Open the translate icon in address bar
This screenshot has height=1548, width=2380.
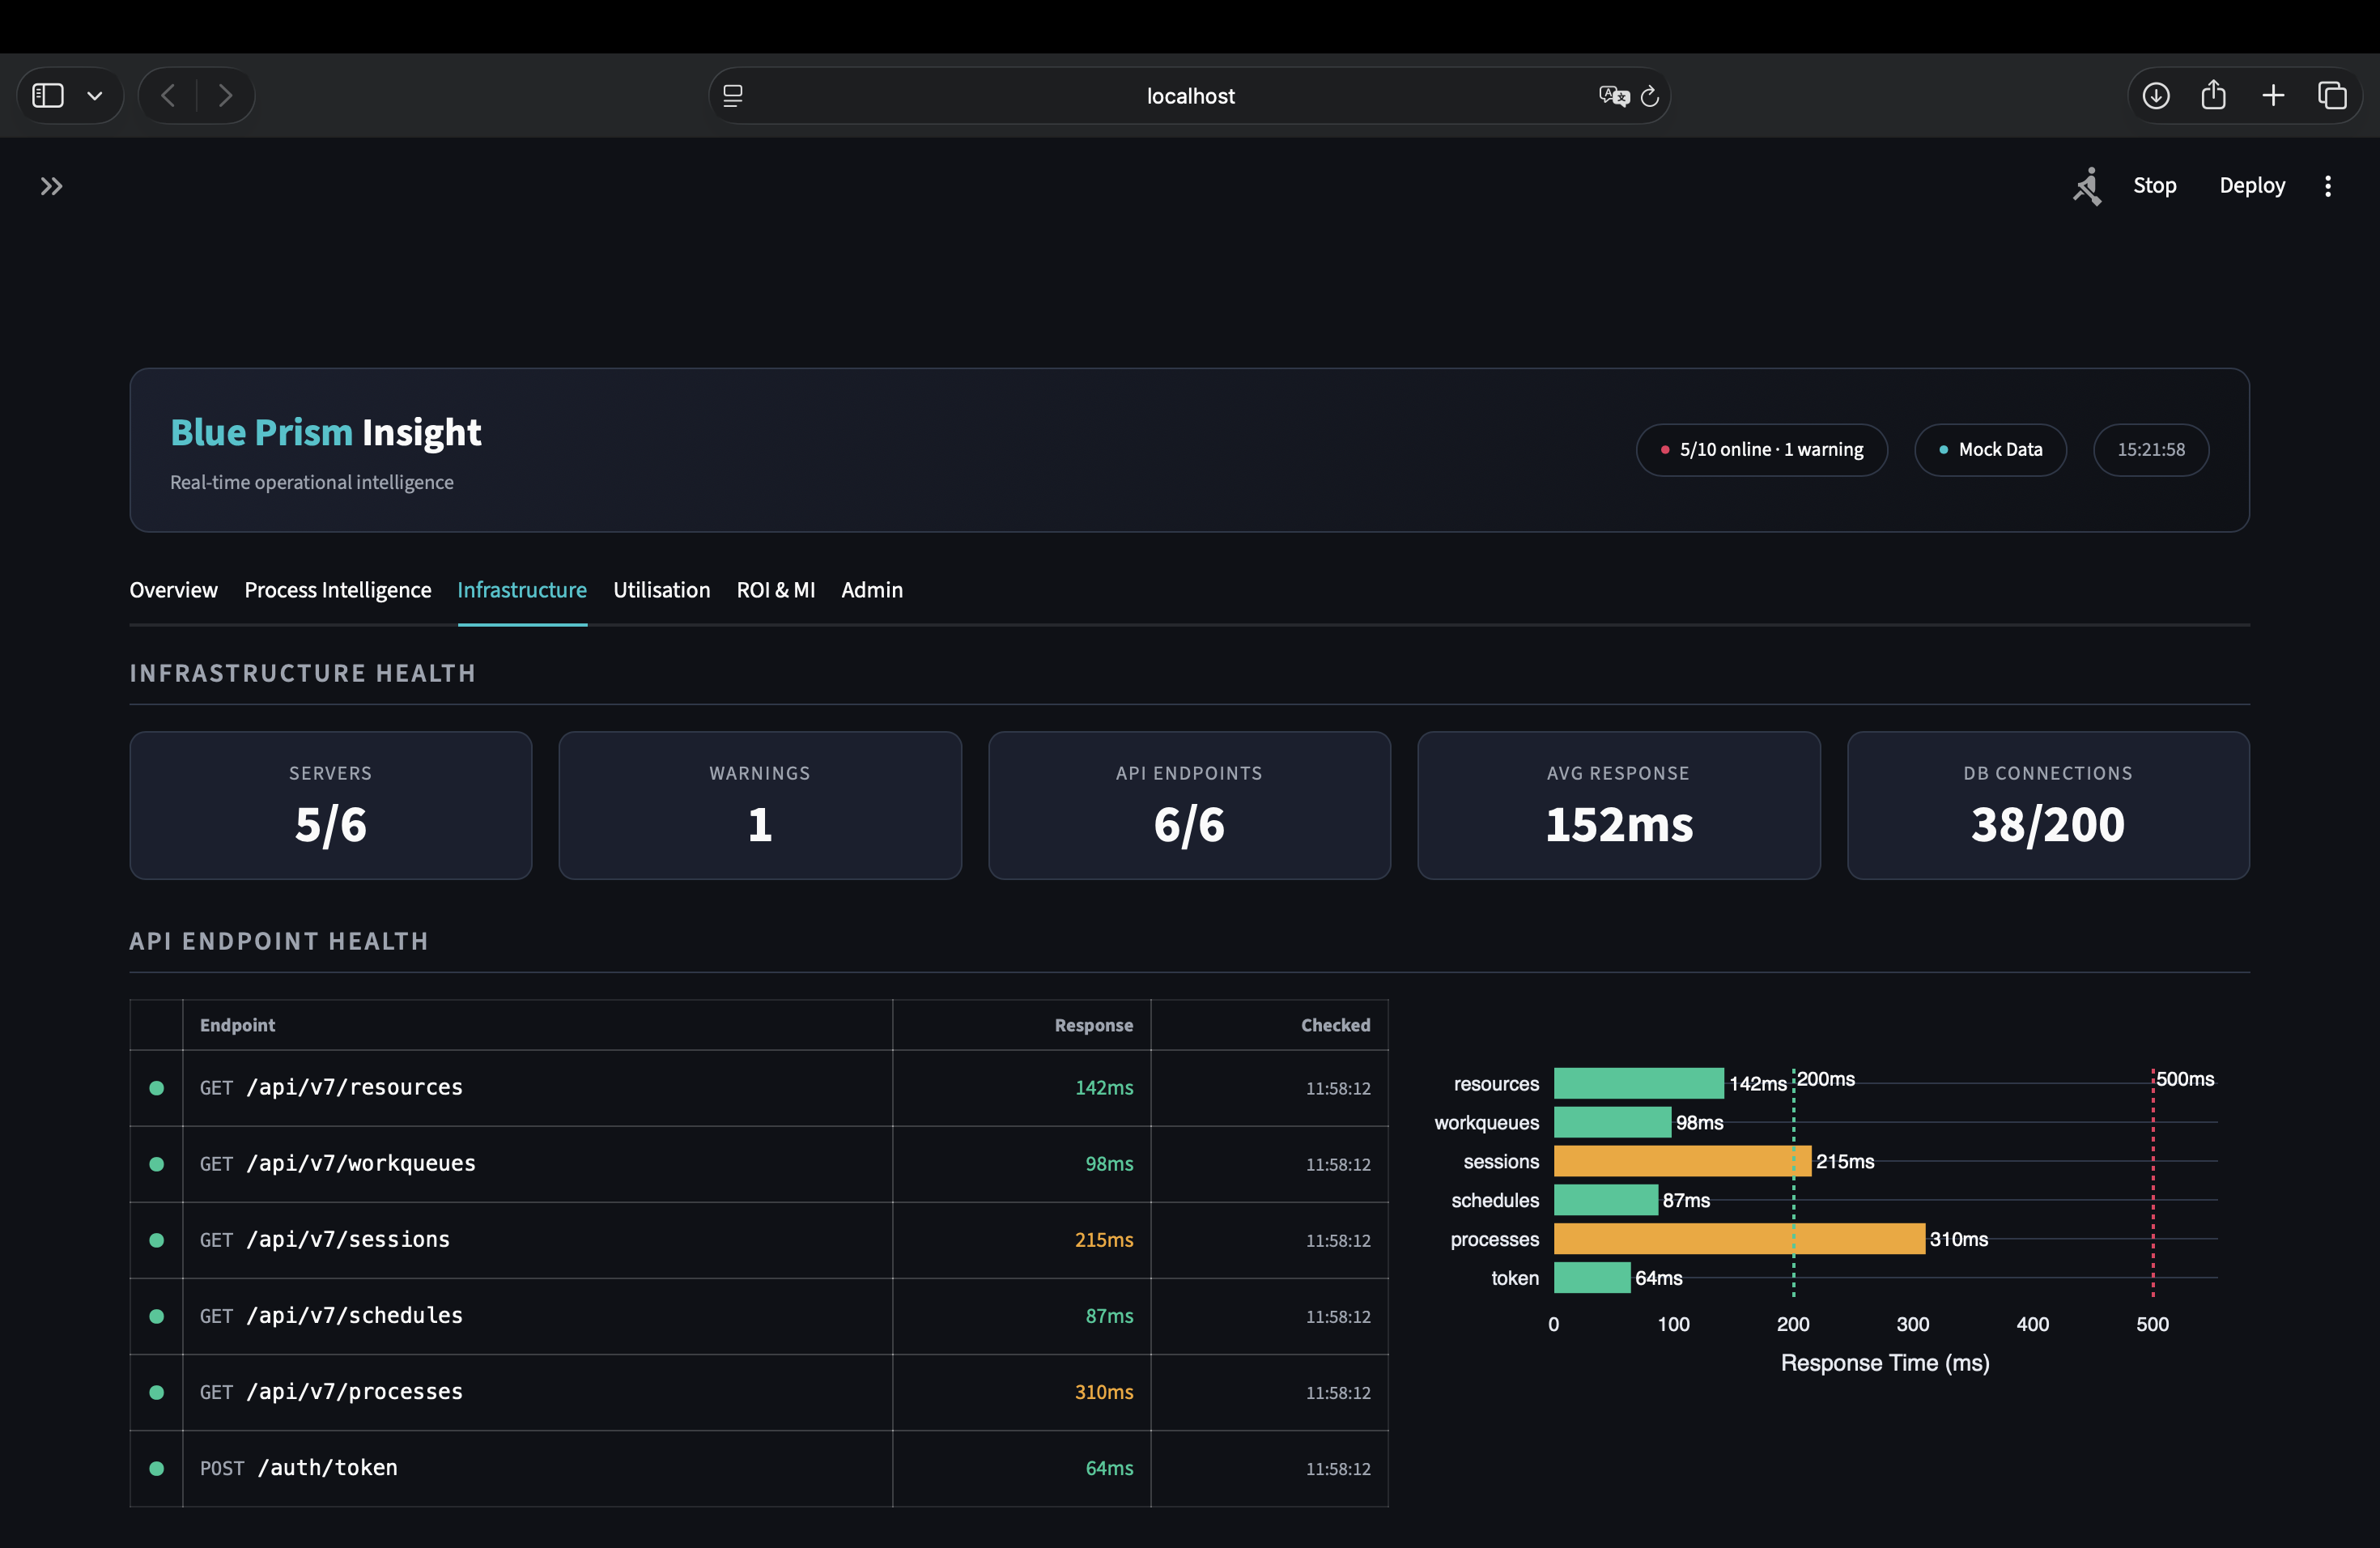(1612, 95)
